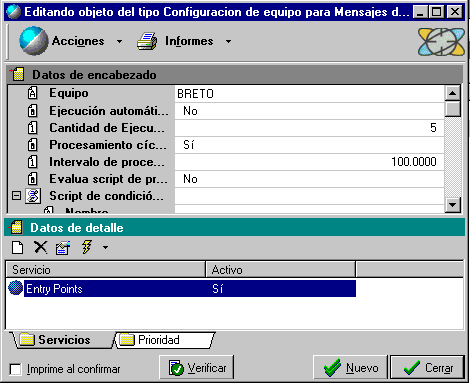Maximize the Editando objeto window
The width and height of the screenshot is (470, 383).
coord(436,12)
